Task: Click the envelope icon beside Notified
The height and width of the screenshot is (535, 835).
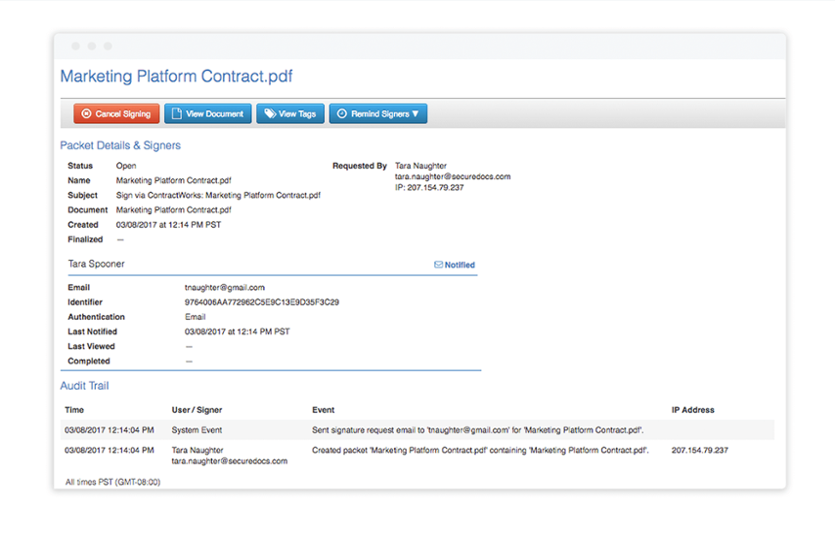Action: point(438,265)
